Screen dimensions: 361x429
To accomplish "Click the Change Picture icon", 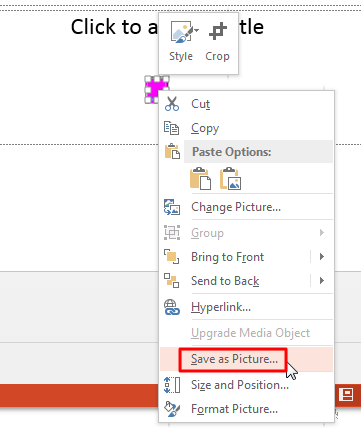I will (x=172, y=207).
